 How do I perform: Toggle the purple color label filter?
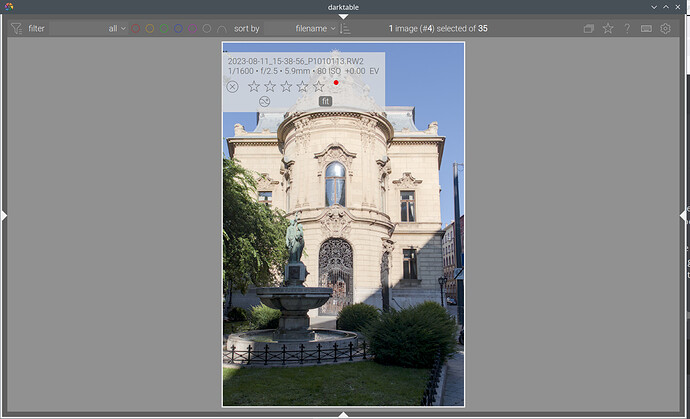[192, 29]
